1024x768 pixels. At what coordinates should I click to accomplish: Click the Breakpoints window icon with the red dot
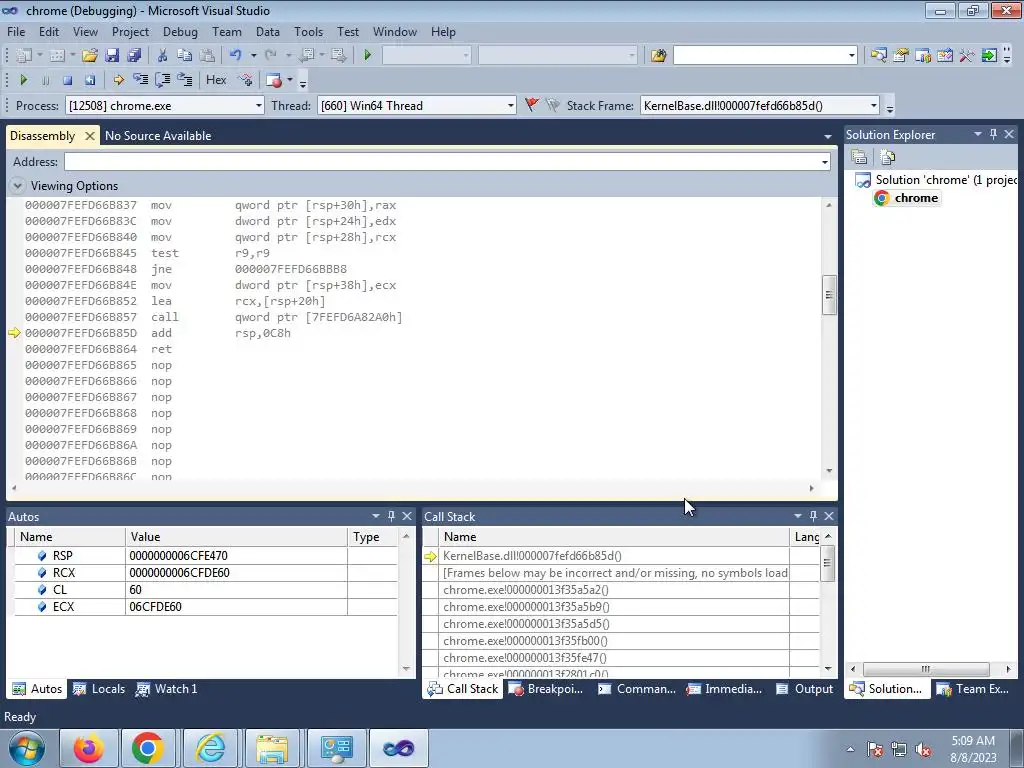pos(274,80)
